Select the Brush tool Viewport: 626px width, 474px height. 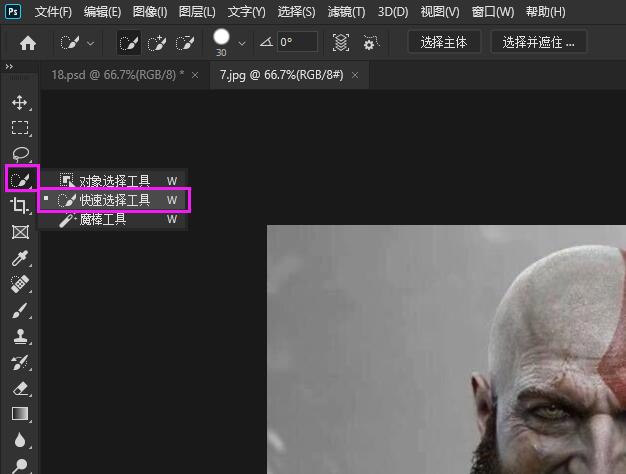pos(20,310)
